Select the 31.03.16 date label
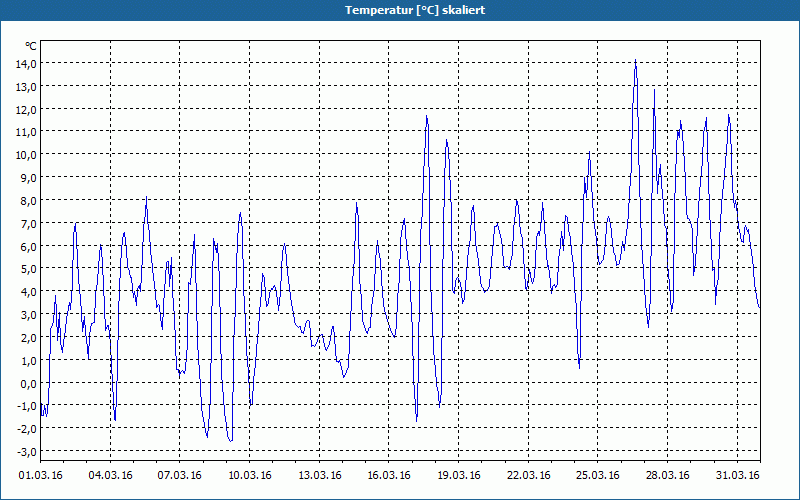This screenshot has height=500, width=800. [x=738, y=475]
